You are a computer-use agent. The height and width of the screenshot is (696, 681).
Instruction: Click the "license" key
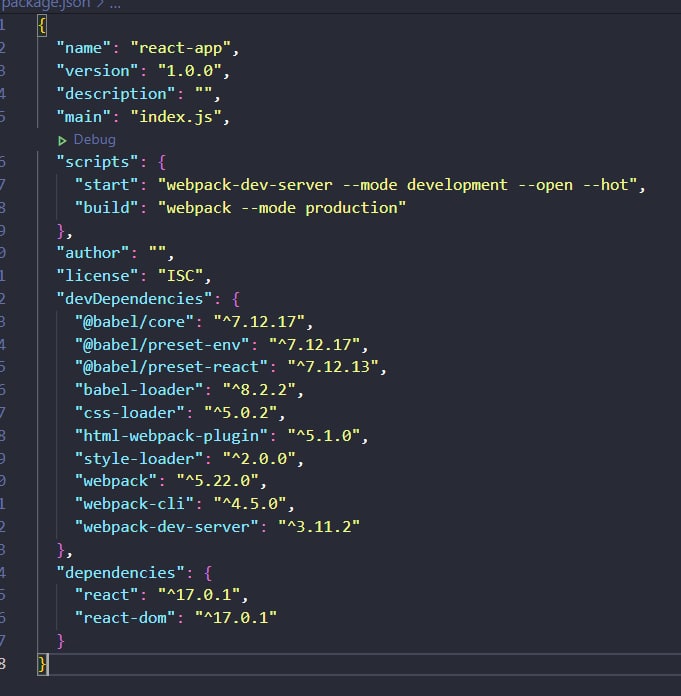click(x=97, y=276)
